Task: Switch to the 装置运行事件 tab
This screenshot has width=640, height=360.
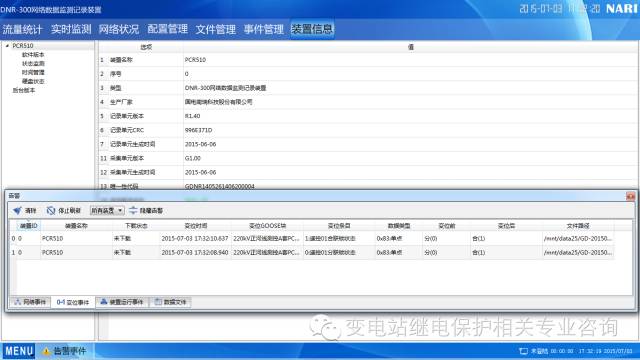Action: coord(122,302)
